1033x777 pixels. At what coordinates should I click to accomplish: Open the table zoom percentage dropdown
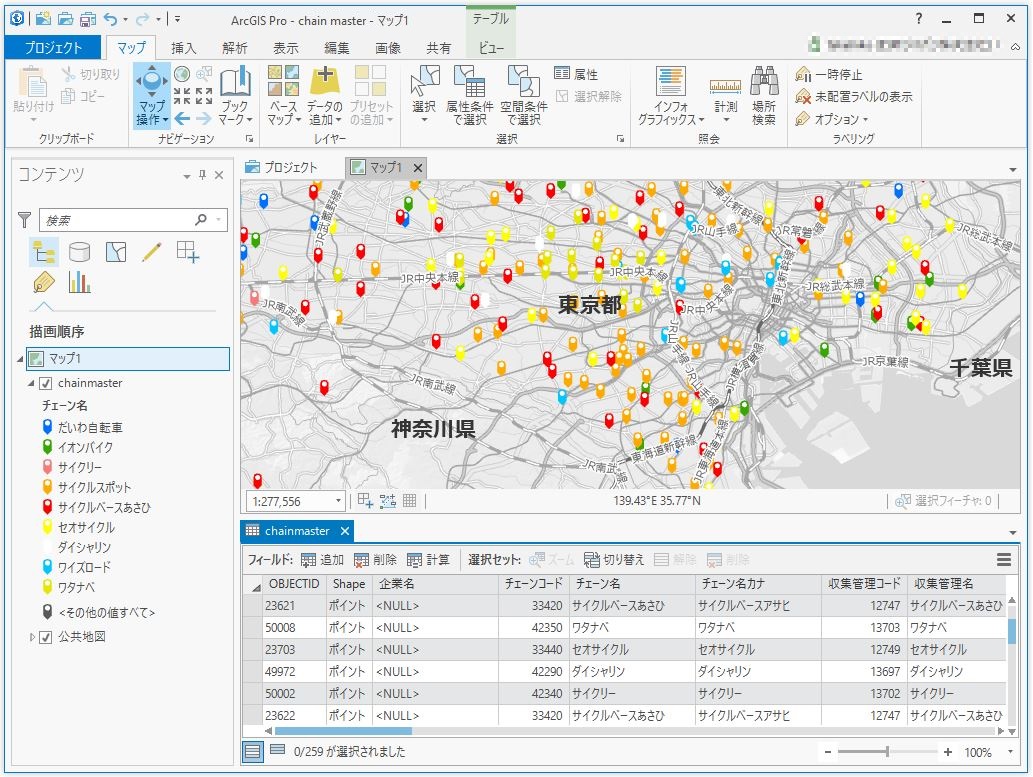click(x=1011, y=752)
